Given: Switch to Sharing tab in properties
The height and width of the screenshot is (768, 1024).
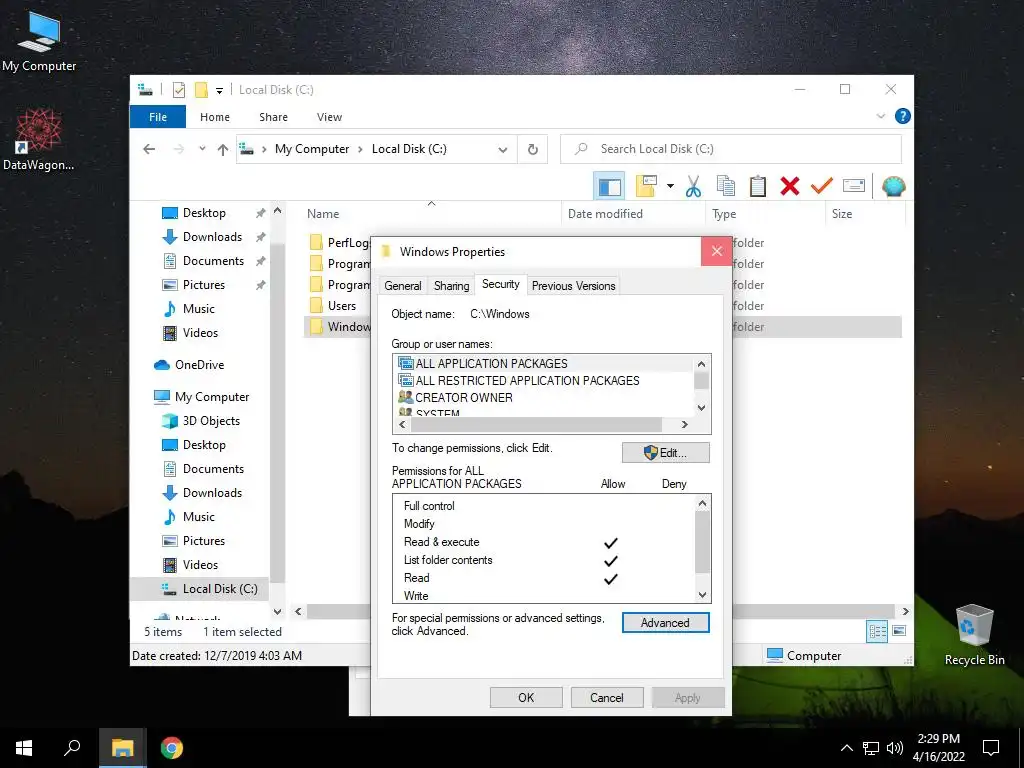Looking at the screenshot, I should (451, 285).
